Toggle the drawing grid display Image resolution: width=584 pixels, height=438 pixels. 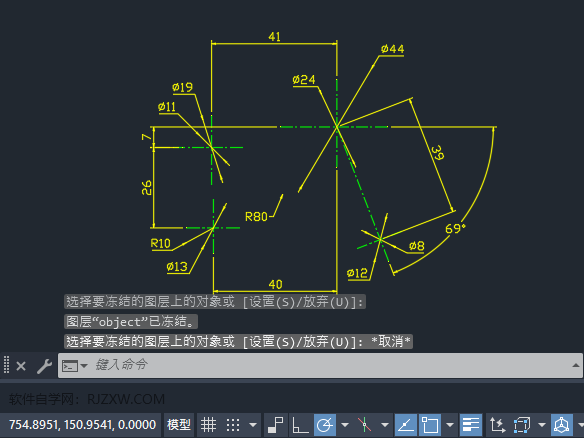(208, 425)
